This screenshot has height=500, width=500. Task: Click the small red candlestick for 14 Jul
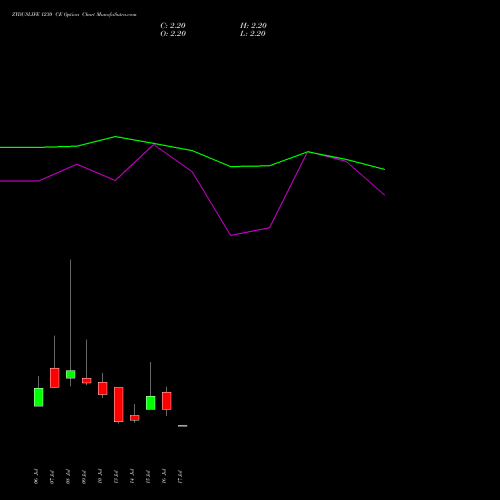[x=135, y=418]
